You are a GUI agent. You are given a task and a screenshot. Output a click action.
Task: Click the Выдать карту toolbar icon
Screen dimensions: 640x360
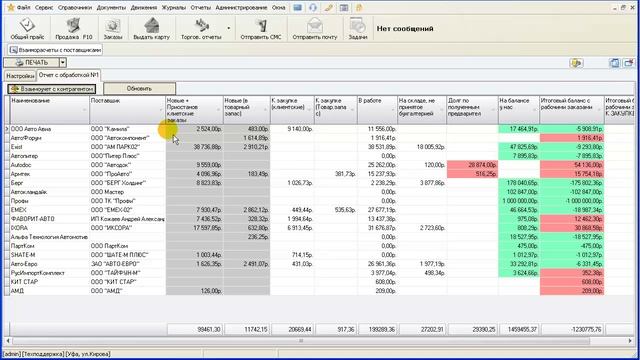point(151,29)
